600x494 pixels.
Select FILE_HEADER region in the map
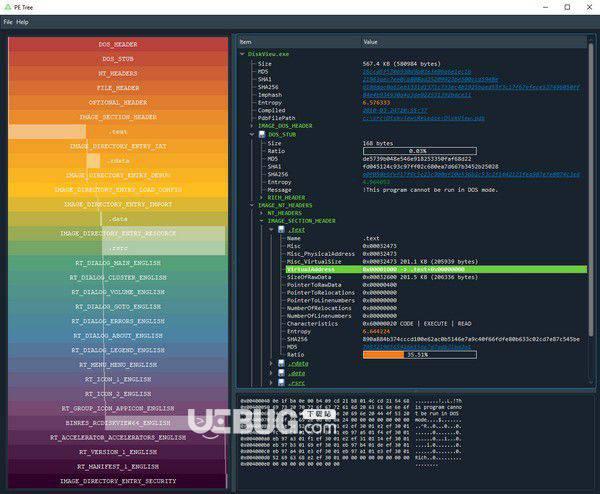click(118, 88)
